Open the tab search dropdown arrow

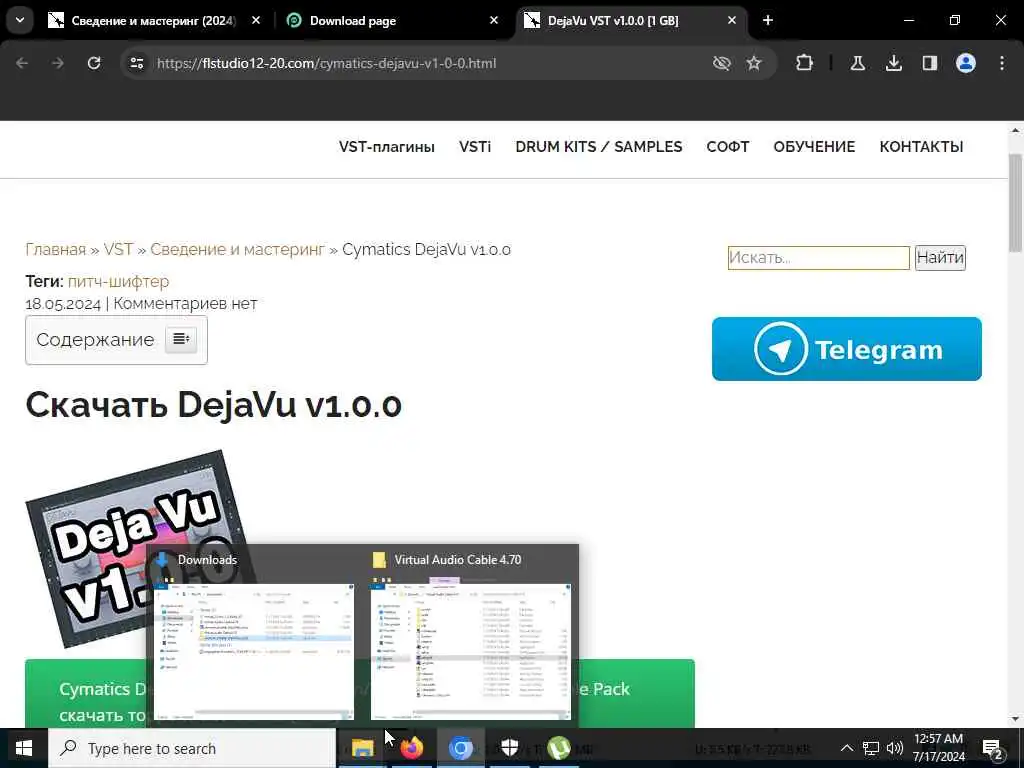pos(20,20)
